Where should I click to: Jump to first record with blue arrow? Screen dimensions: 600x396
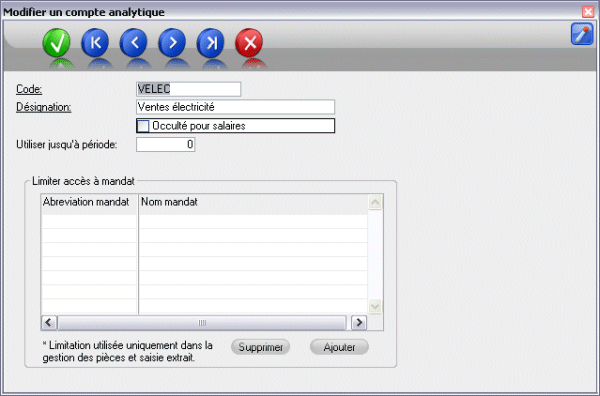[95, 43]
